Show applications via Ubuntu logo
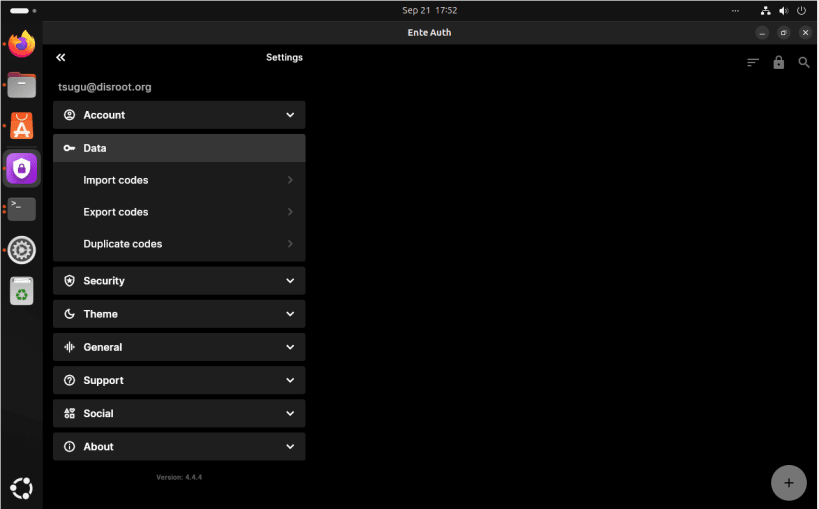Viewport: 819px width, 509px height. click(x=21, y=489)
